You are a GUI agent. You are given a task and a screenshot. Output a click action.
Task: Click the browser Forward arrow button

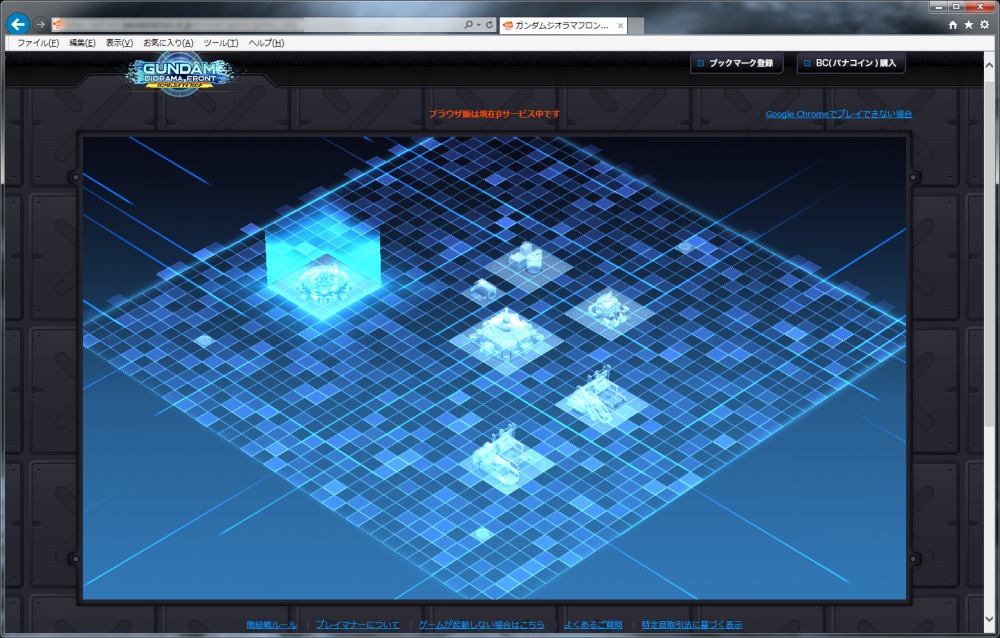(40, 24)
